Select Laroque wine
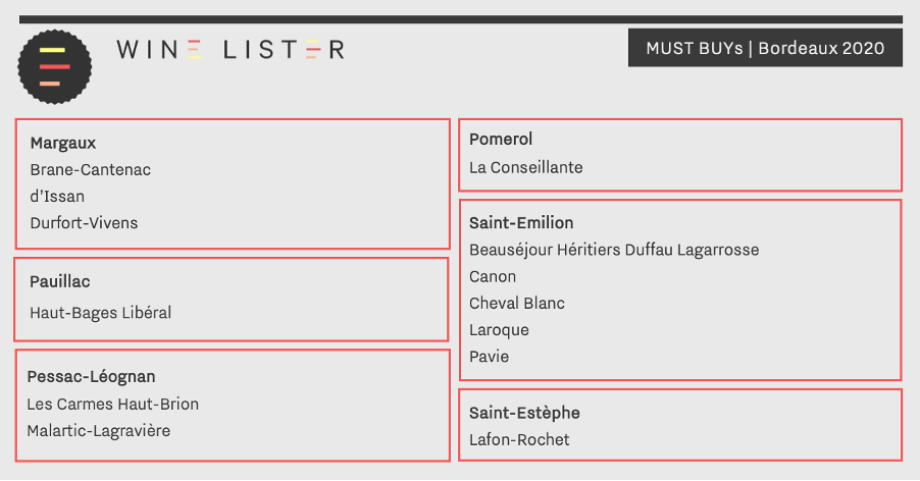 tap(499, 330)
